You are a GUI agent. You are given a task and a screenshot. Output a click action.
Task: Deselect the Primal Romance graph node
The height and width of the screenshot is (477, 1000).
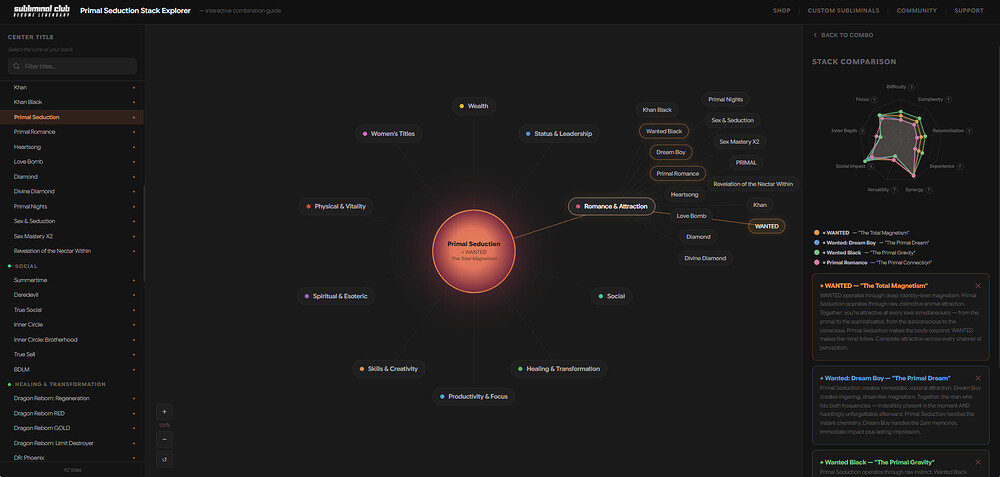(678, 173)
